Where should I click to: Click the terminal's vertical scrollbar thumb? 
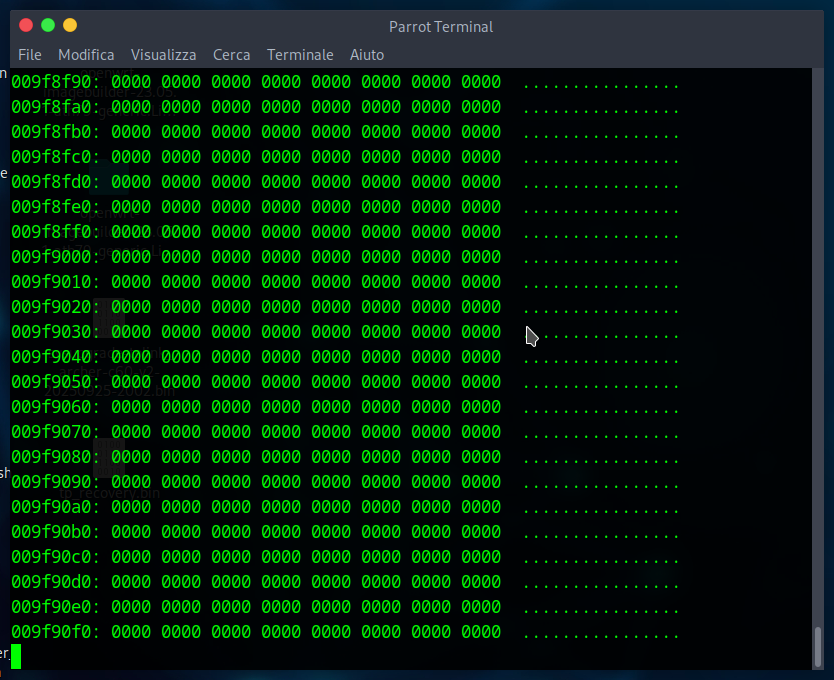(x=818, y=646)
